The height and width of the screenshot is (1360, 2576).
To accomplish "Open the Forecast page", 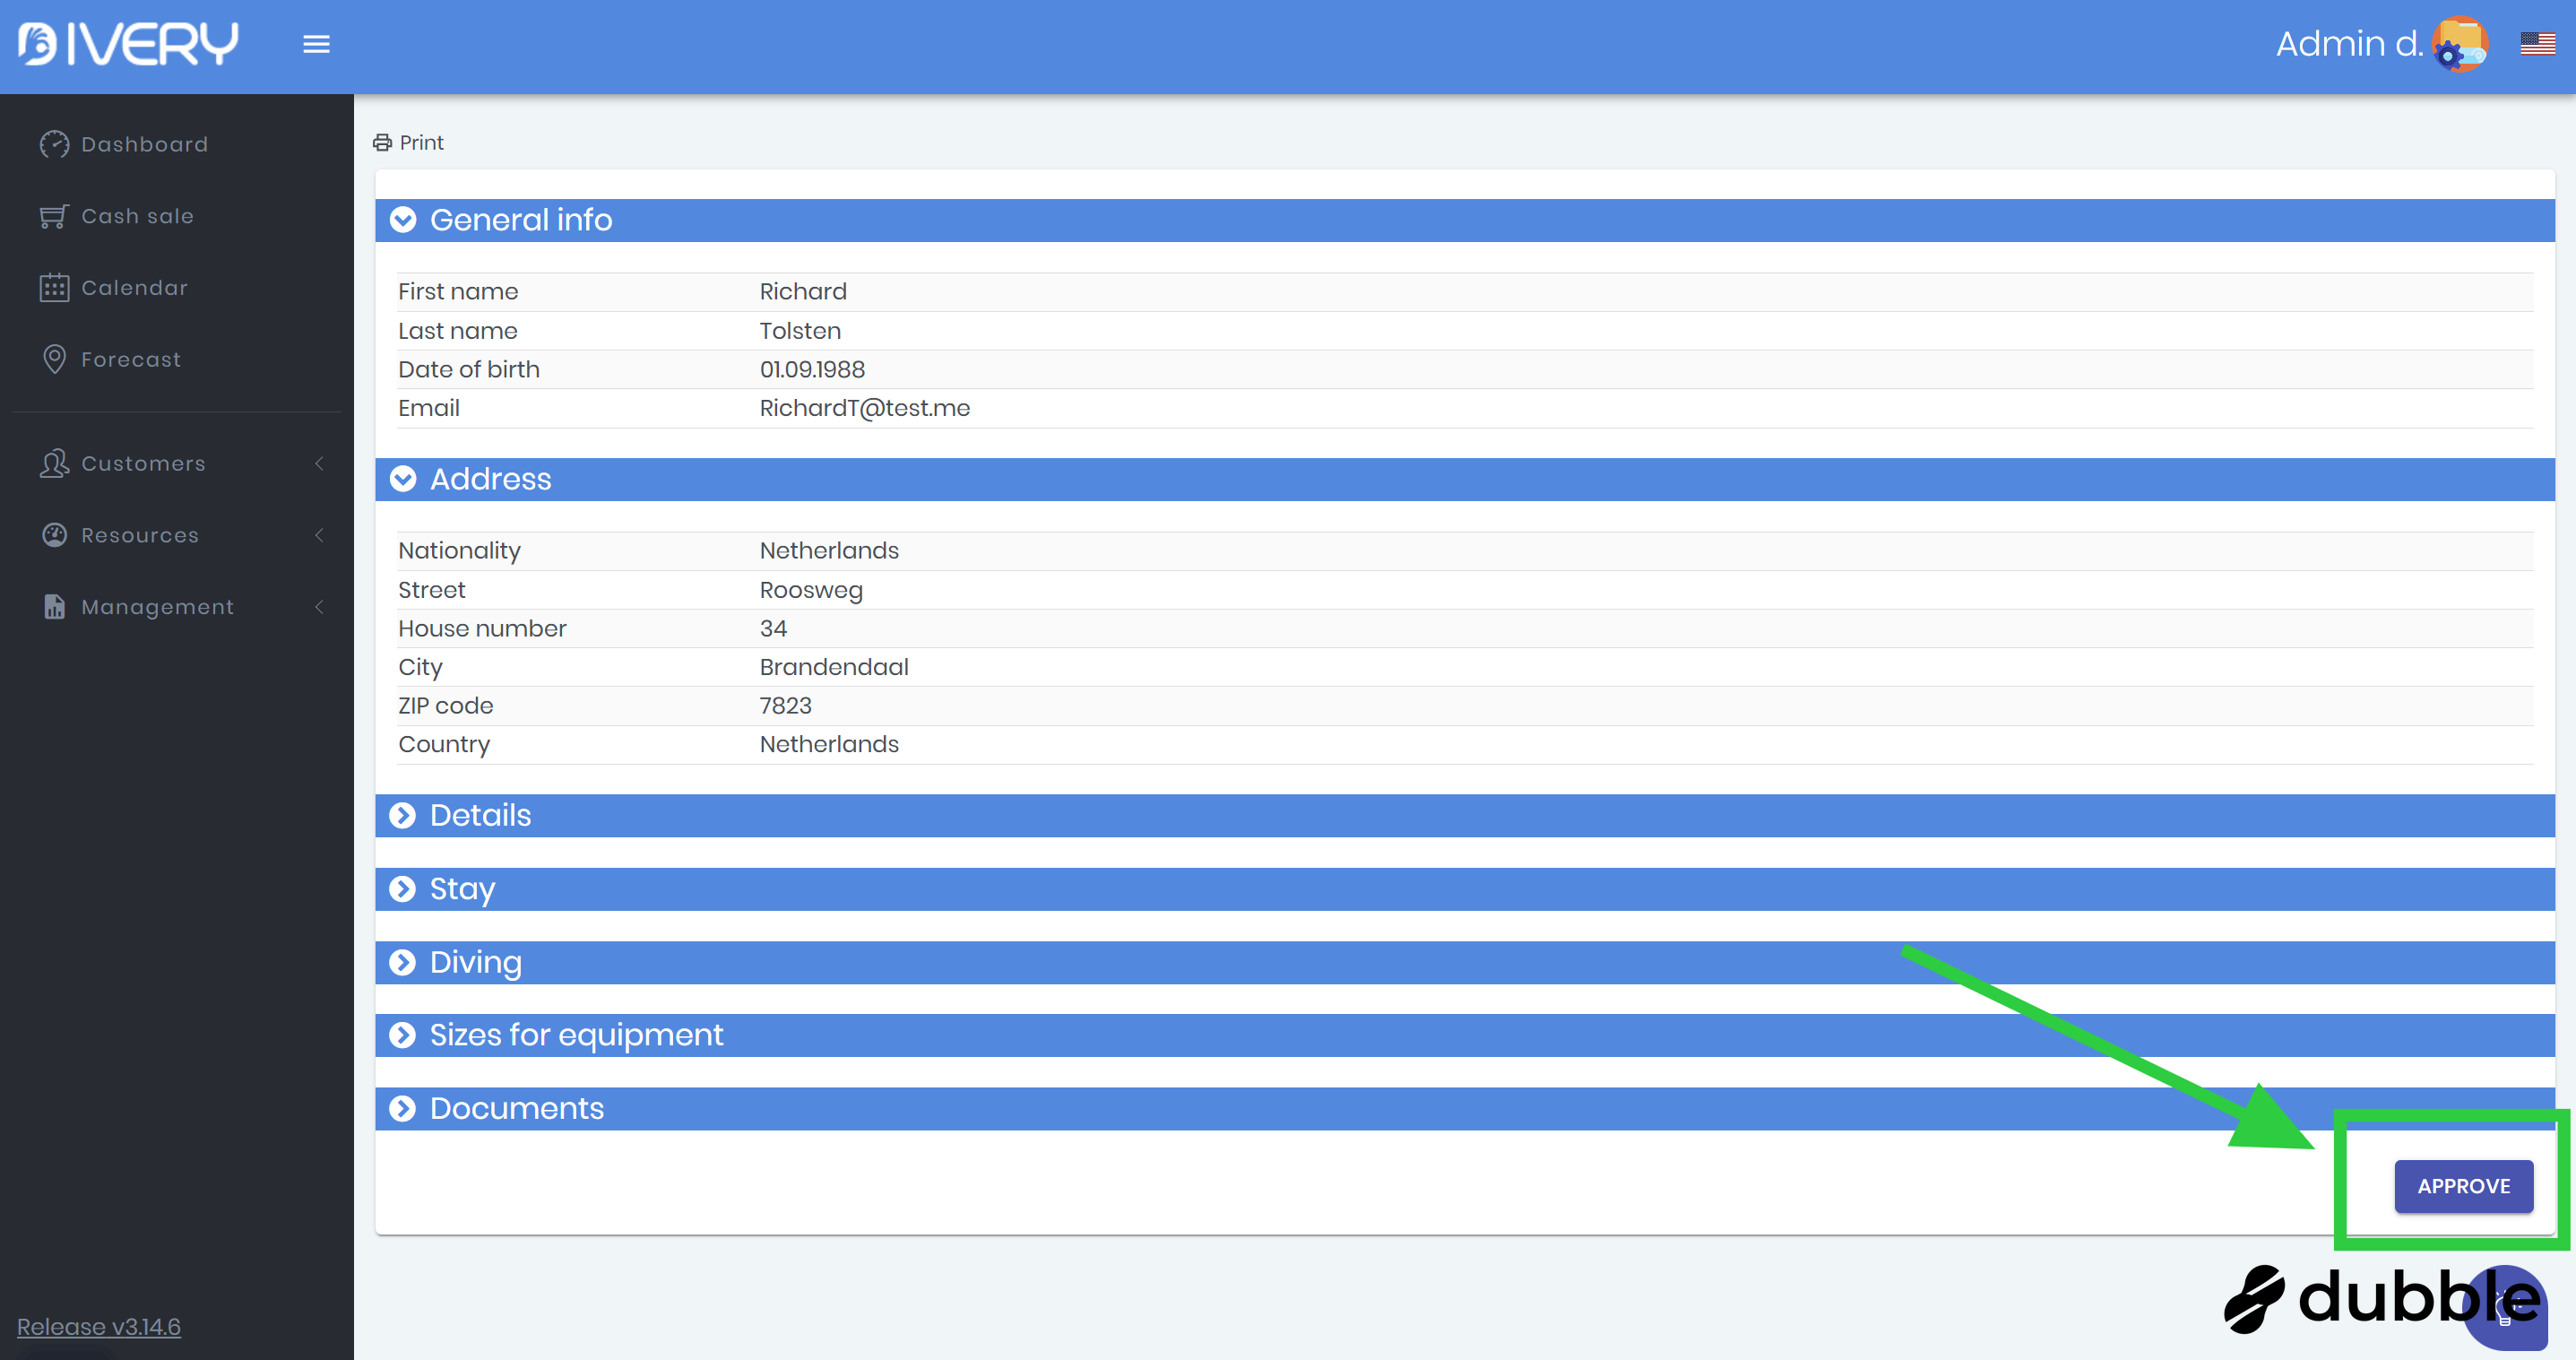I will 131,359.
